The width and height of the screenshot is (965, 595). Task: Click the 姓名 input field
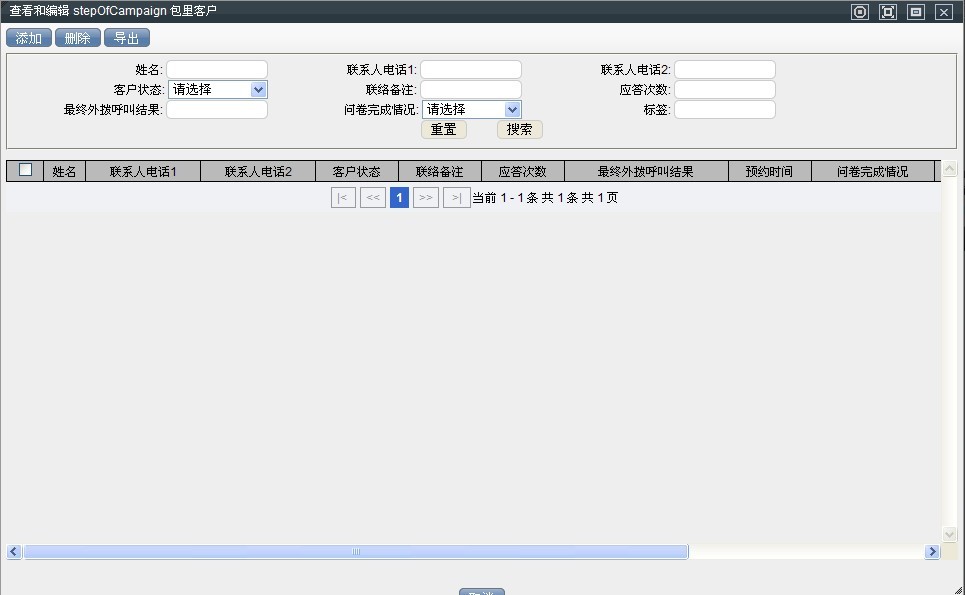point(217,70)
